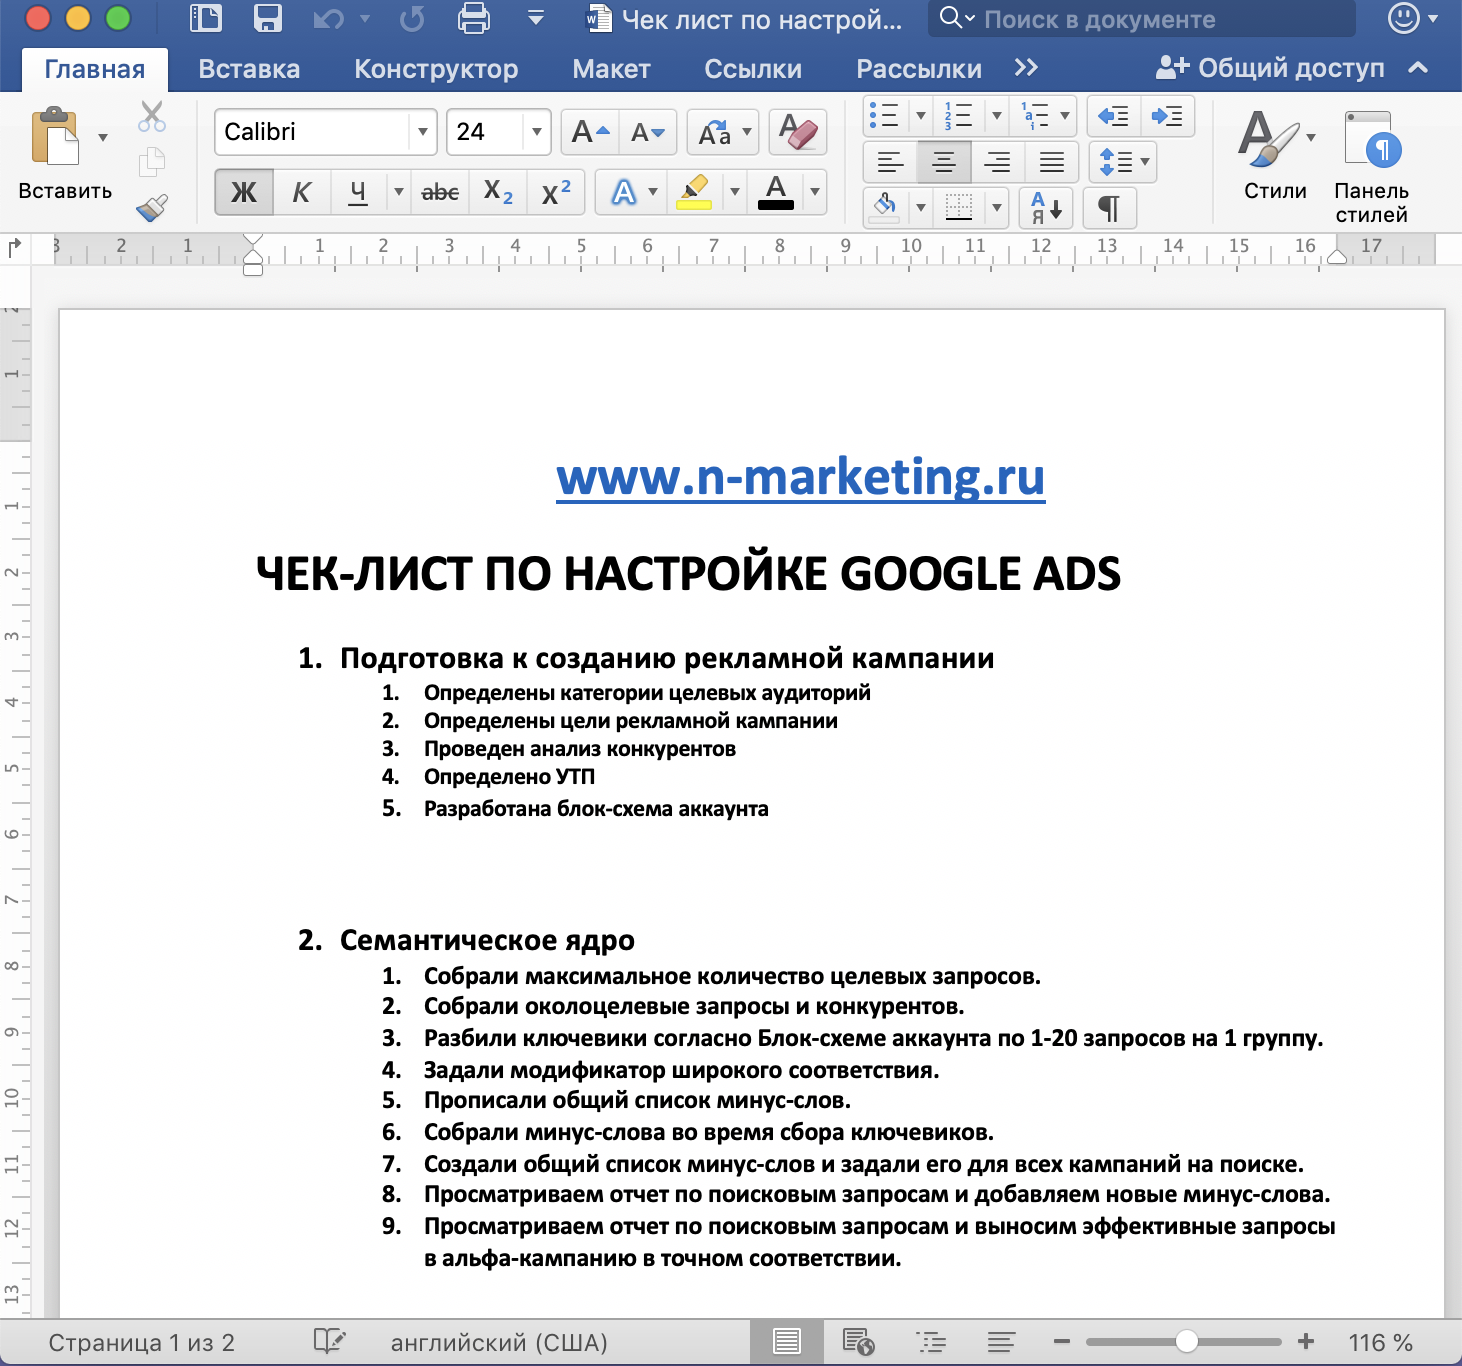Screen dimensions: 1462x1366
Task: Click английский (США) language indicator
Action: click(x=499, y=1342)
